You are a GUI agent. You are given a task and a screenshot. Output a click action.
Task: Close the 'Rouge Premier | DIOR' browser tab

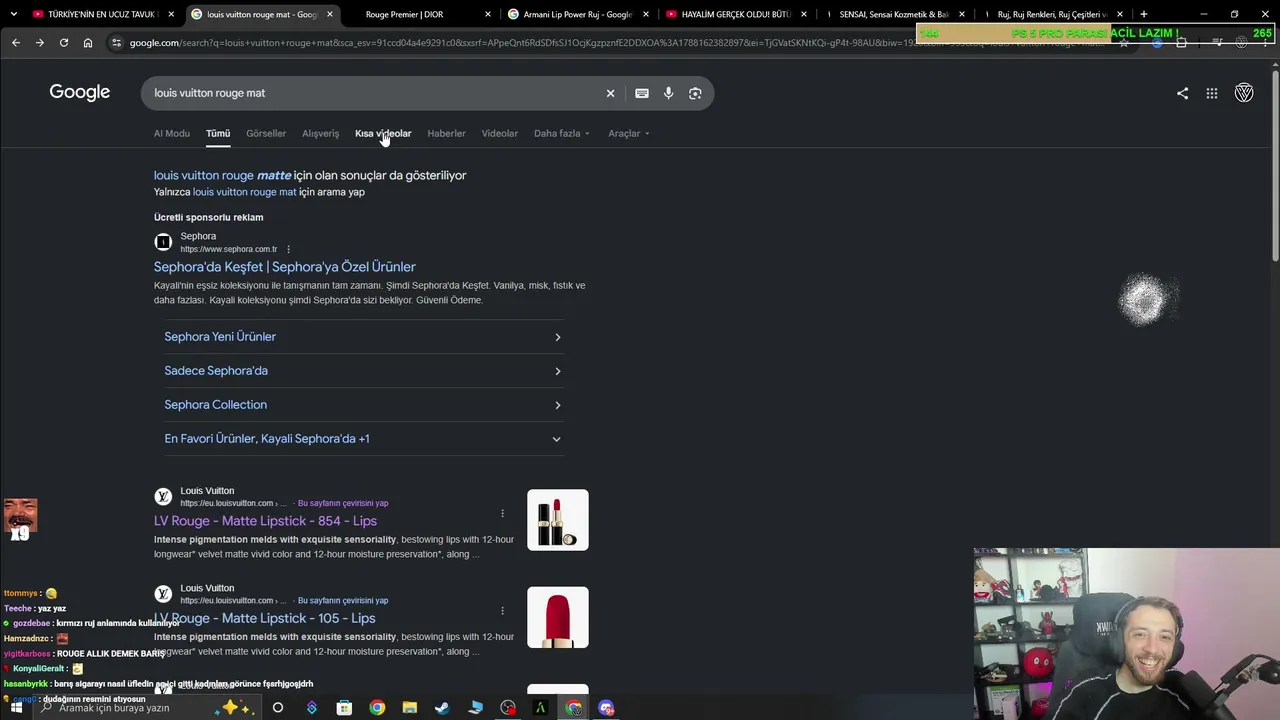pyautogui.click(x=488, y=14)
